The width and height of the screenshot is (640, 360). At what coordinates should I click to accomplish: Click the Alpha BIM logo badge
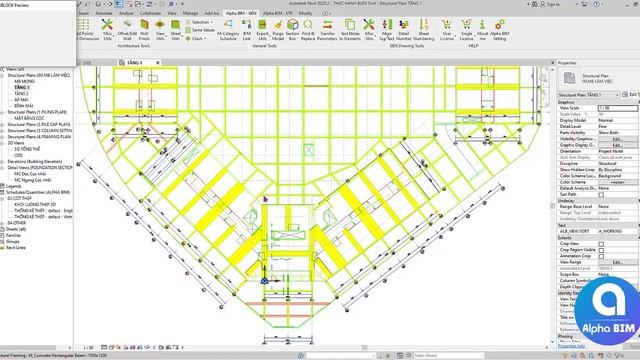point(607,310)
